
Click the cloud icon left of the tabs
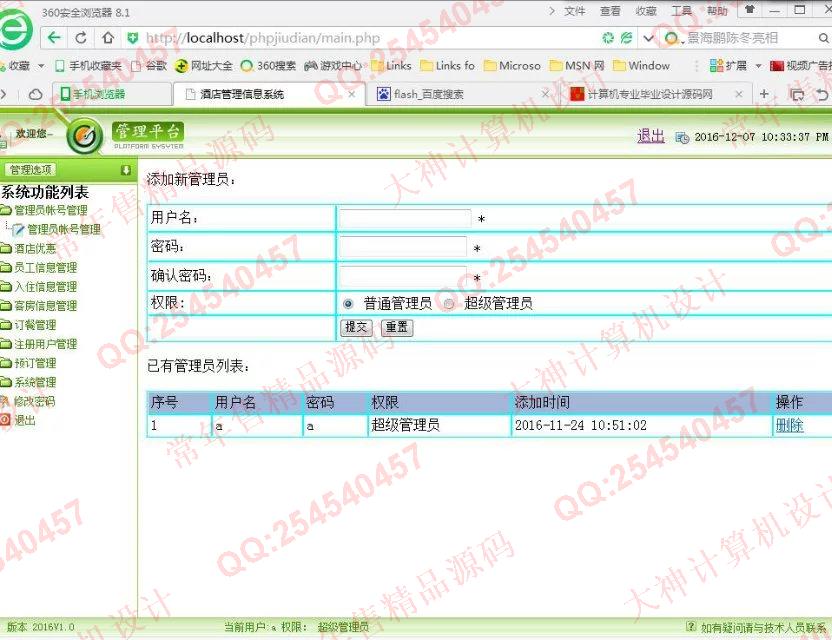[36, 94]
